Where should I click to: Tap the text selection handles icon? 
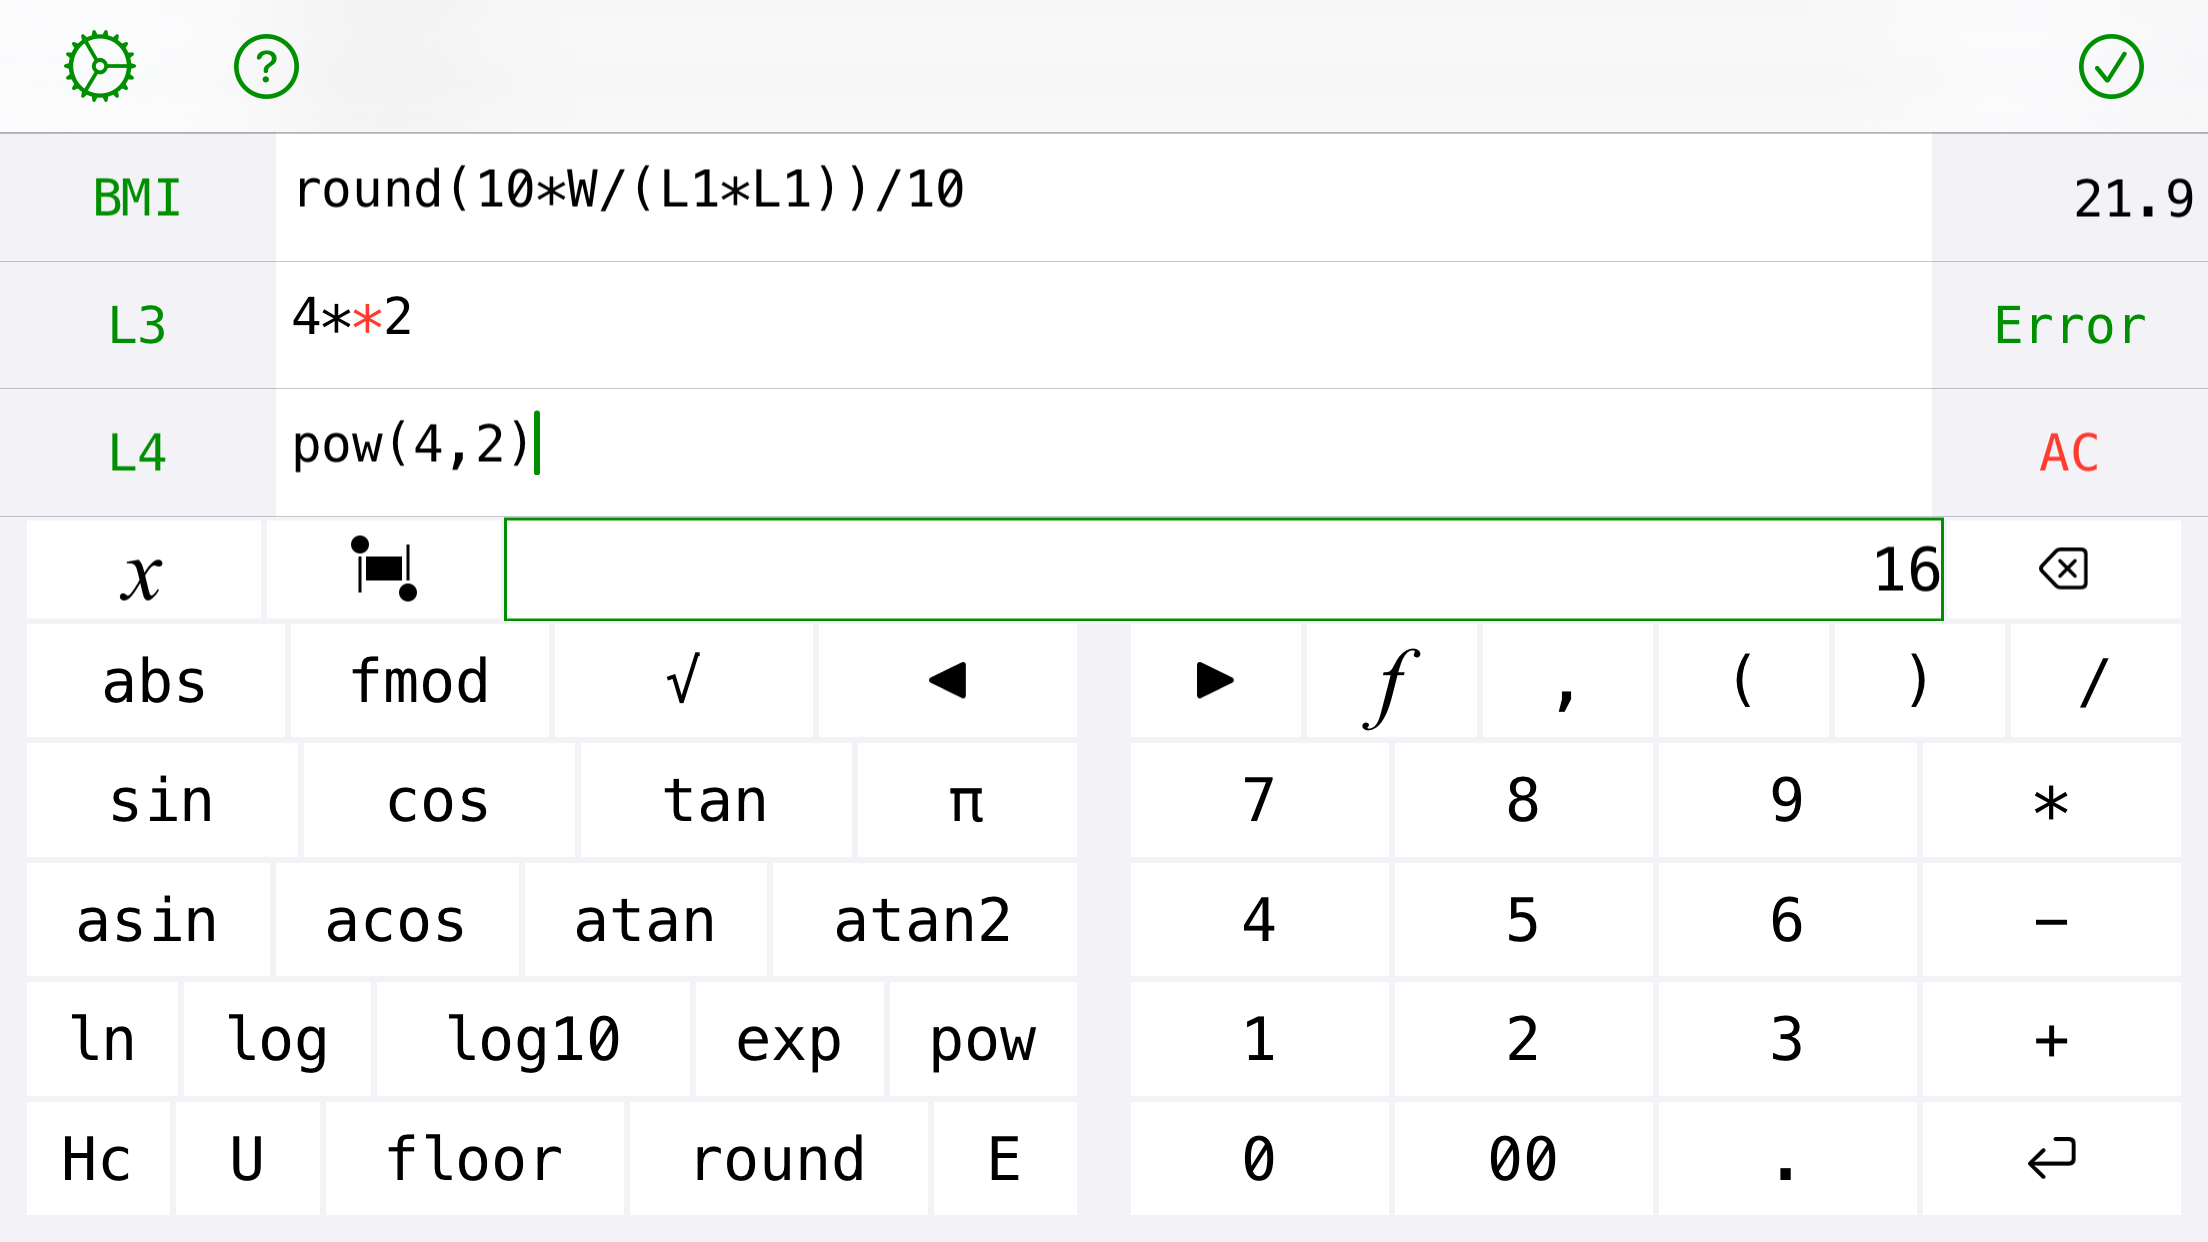[383, 569]
